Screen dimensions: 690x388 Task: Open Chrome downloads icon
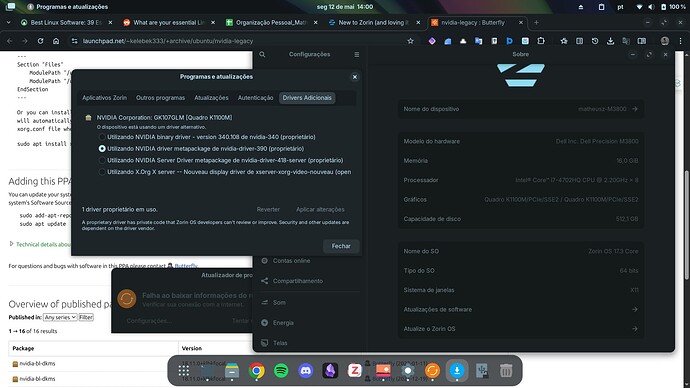click(x=610, y=41)
